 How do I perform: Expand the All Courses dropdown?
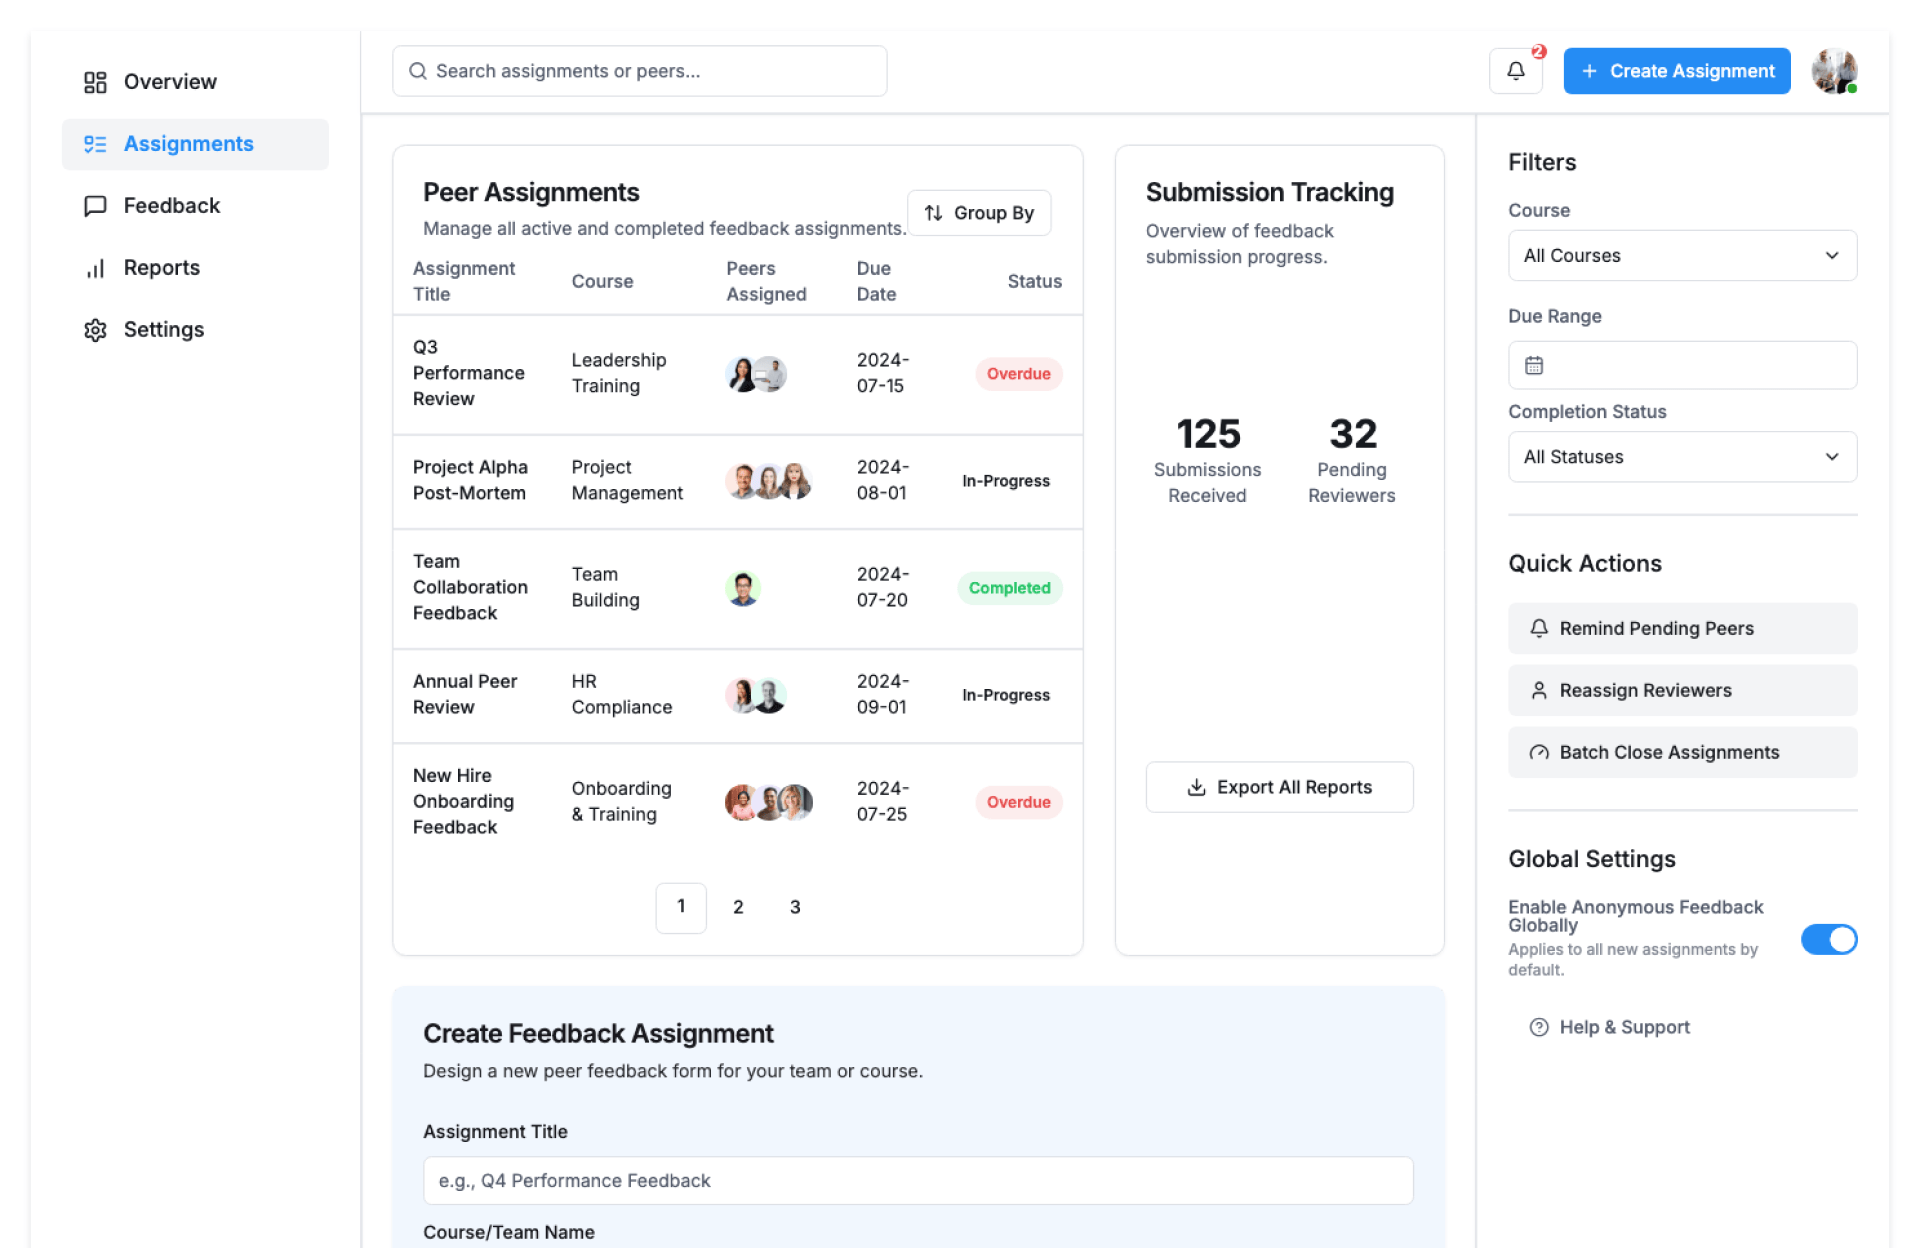point(1682,256)
